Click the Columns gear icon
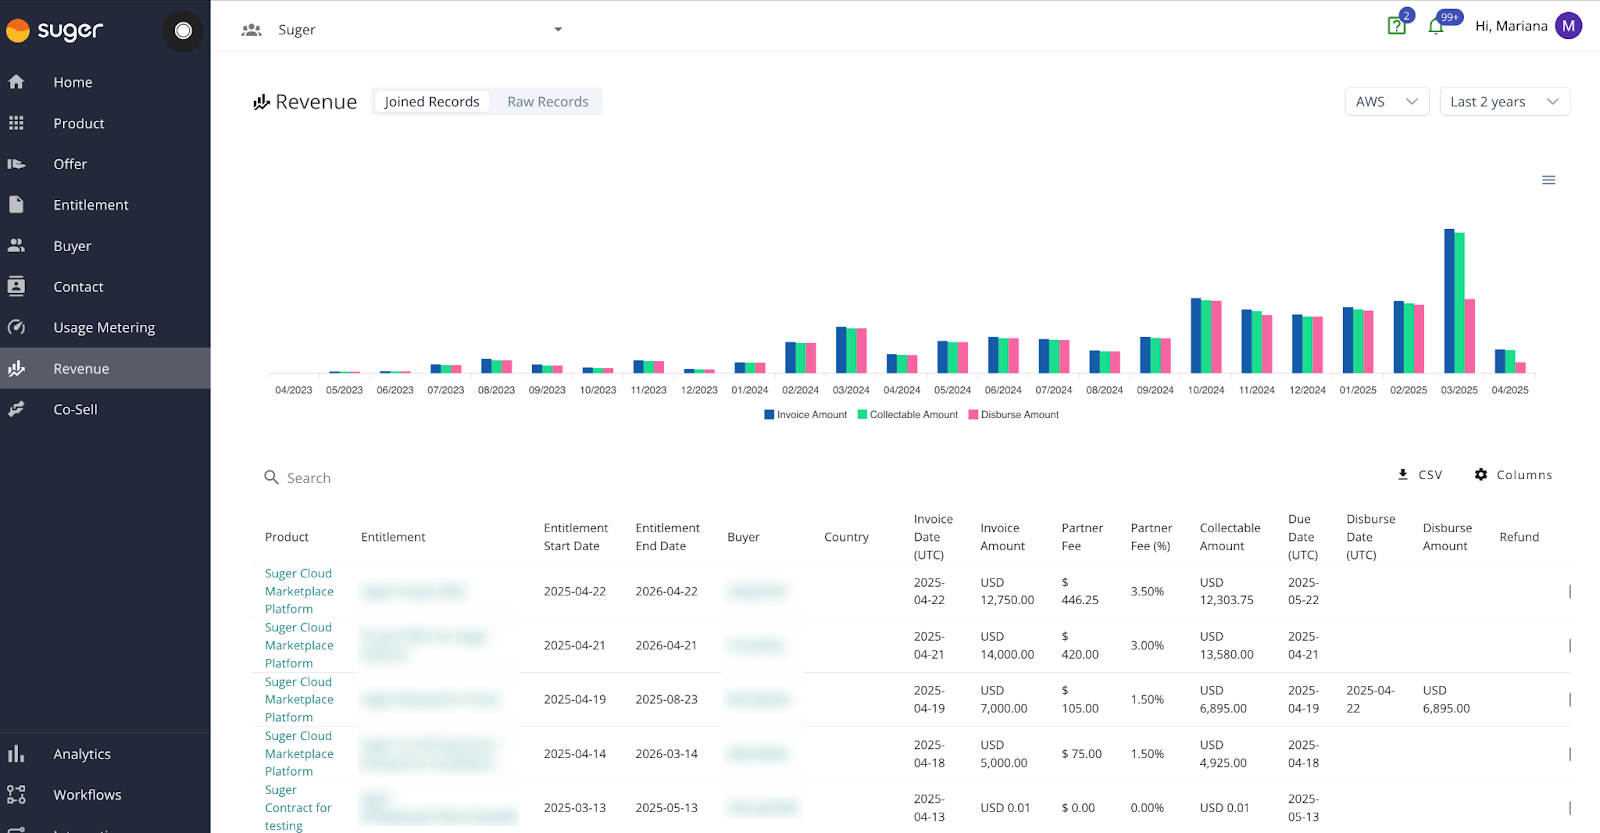 click(x=1481, y=474)
